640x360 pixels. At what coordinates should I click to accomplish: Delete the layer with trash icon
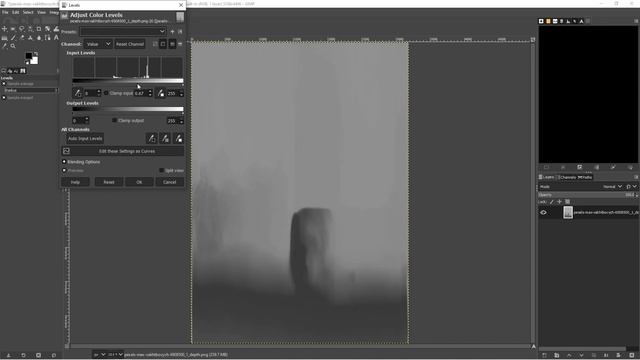point(632,356)
